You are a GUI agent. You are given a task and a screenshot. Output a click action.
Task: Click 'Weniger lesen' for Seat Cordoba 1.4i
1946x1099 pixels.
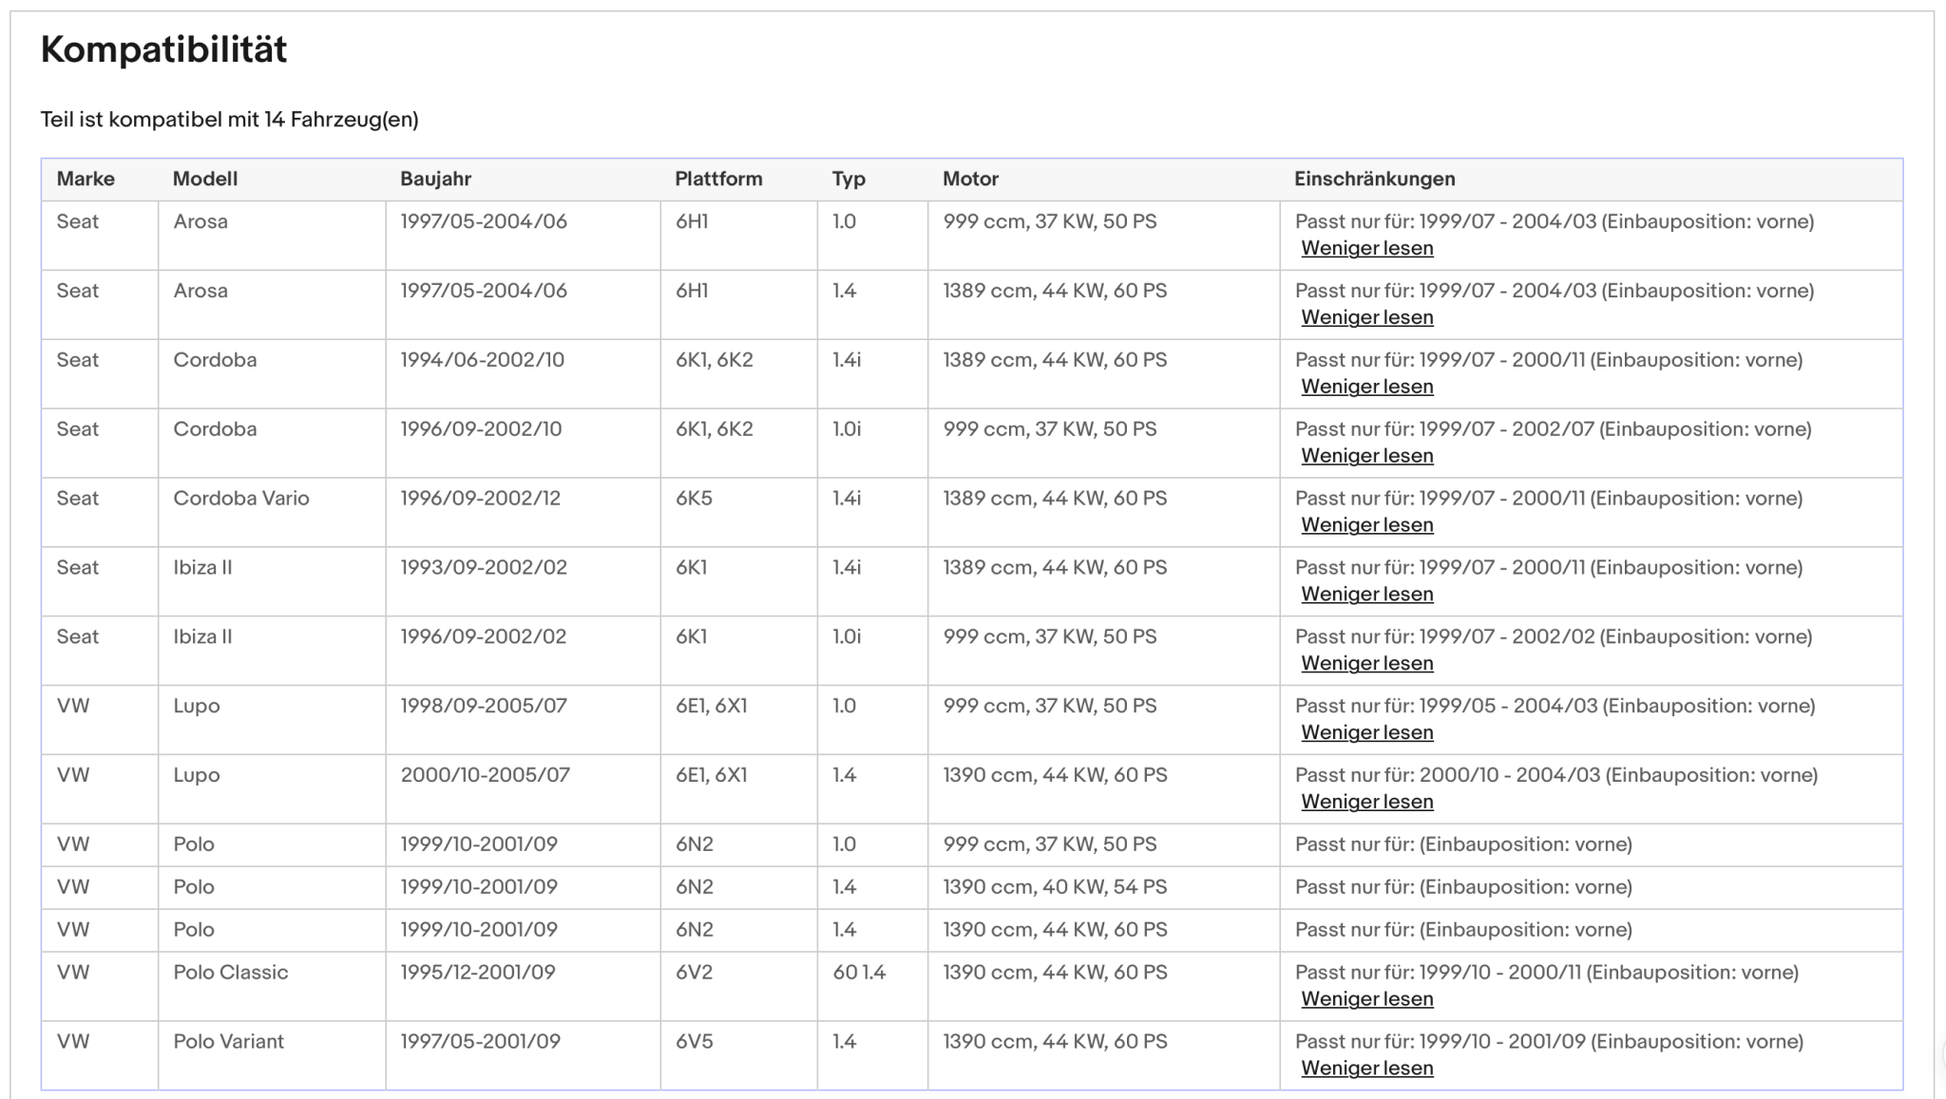[1366, 386]
